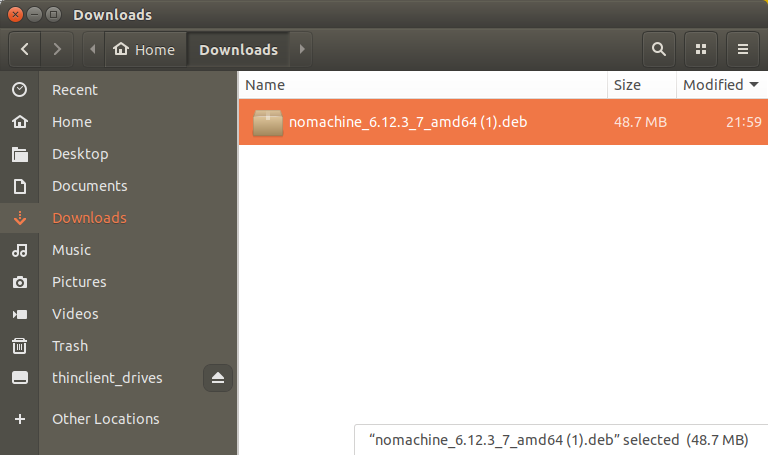Click the 21:59 modified time cell

click(744, 122)
